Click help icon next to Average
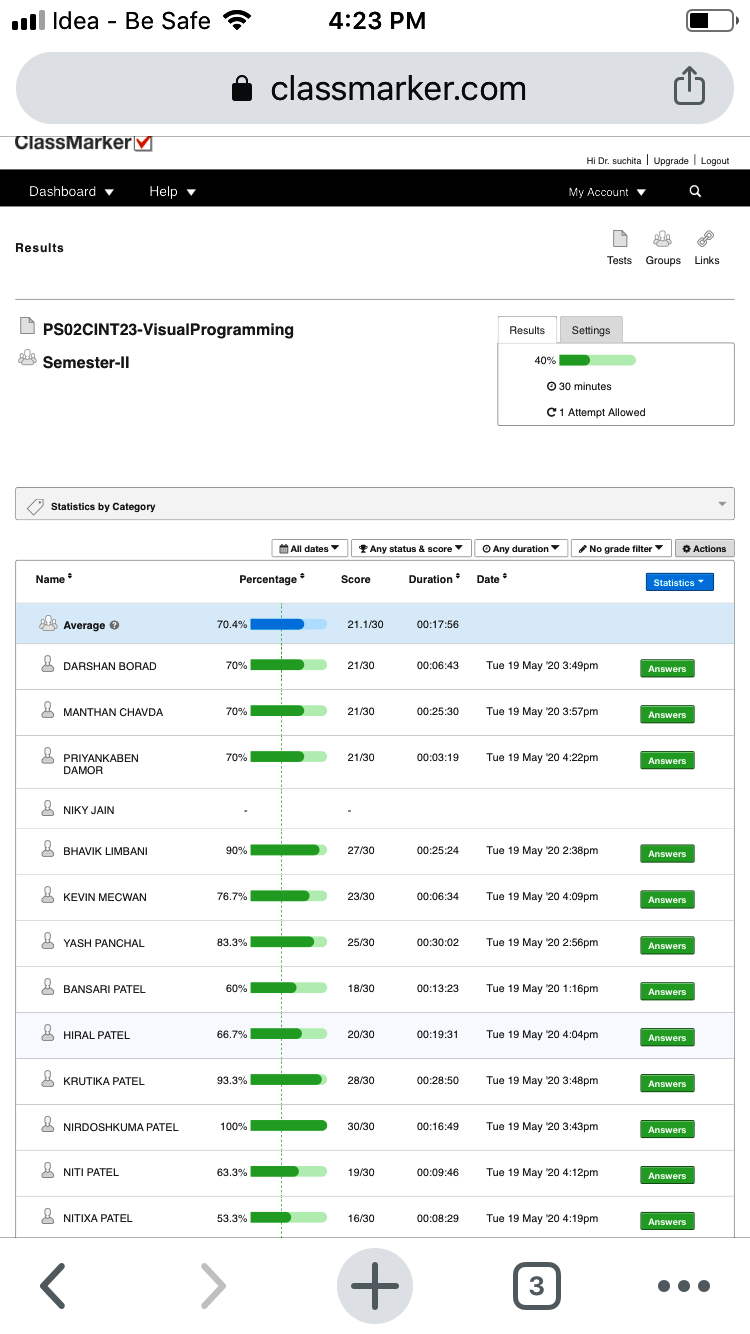This screenshot has height=1334, width=750. click(x=114, y=625)
